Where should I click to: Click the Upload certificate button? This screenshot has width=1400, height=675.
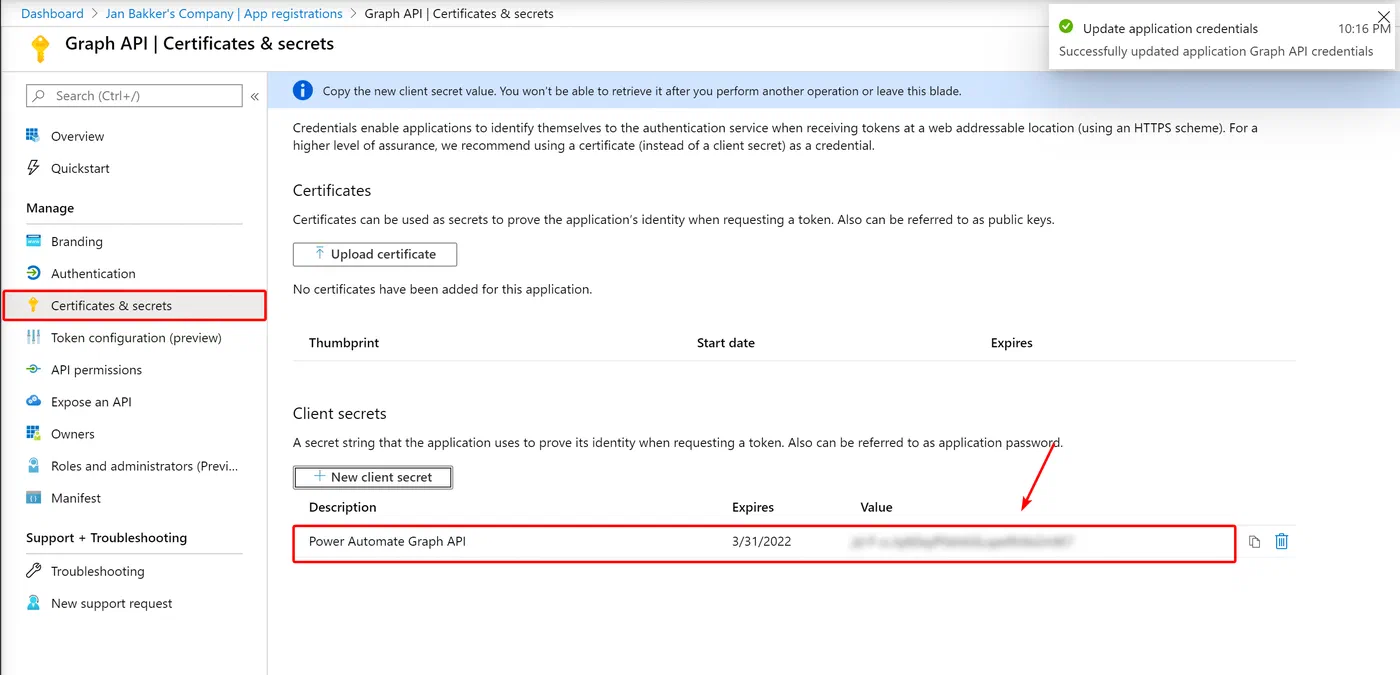[375, 254]
